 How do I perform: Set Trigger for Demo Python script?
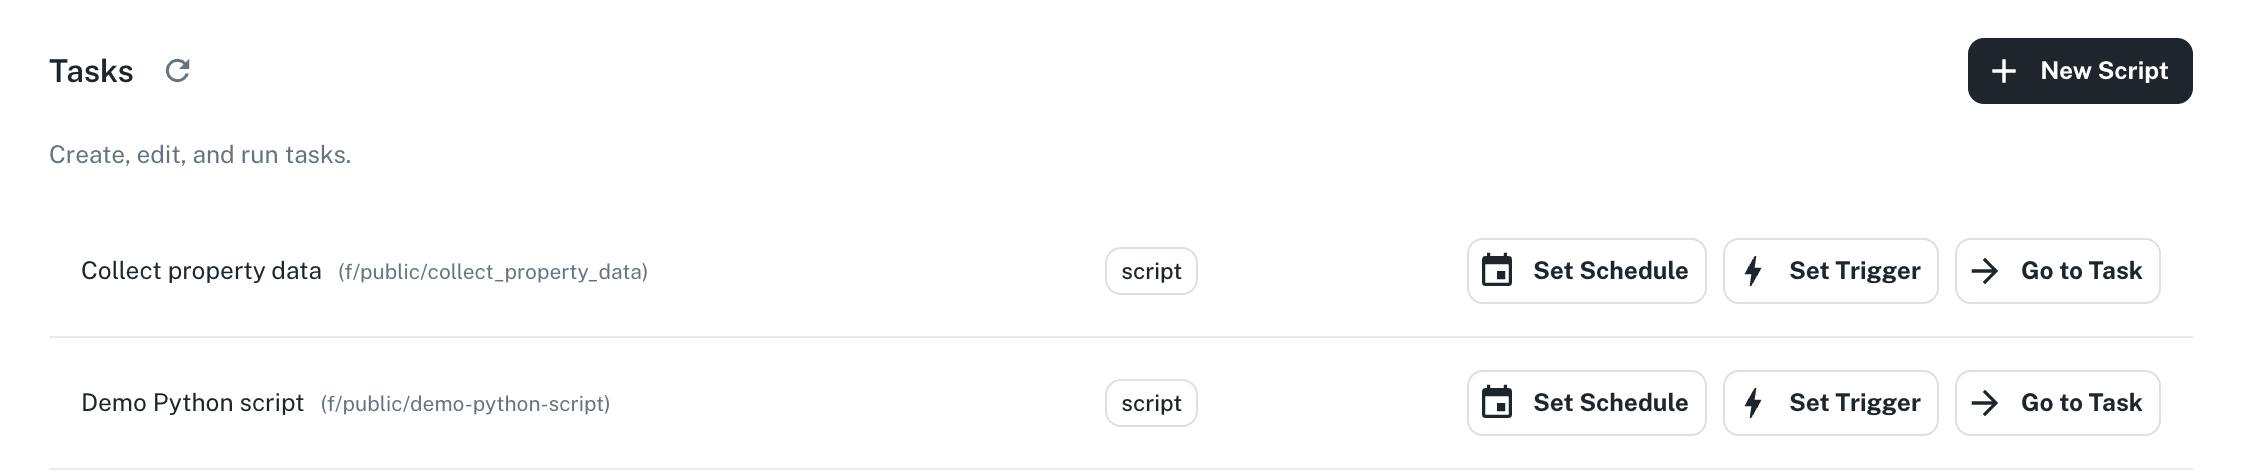click(x=1831, y=403)
